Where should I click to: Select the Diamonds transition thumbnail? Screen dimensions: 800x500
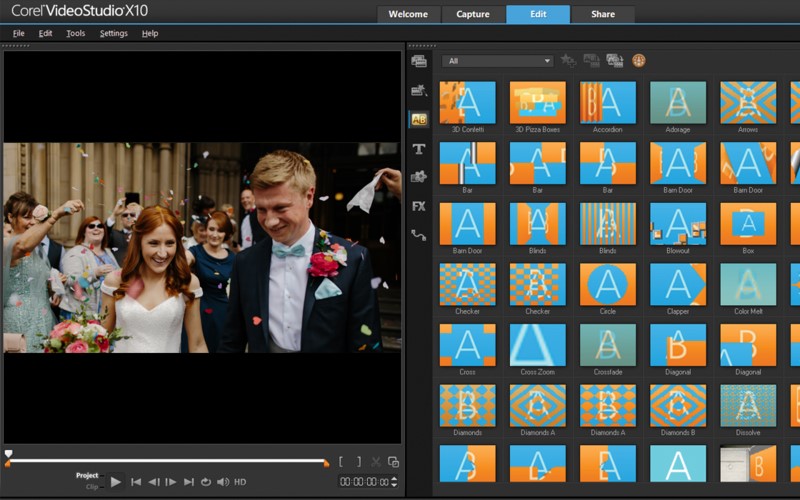point(467,406)
